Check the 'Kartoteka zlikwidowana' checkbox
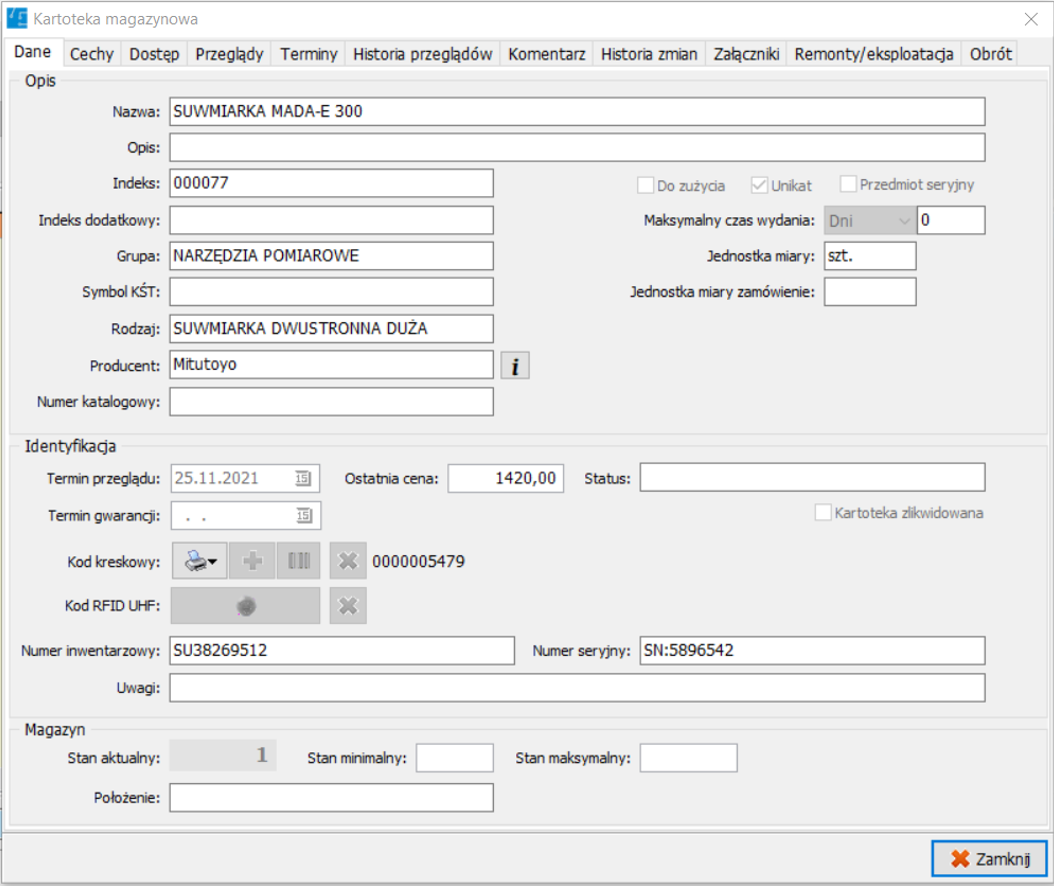 click(x=823, y=513)
